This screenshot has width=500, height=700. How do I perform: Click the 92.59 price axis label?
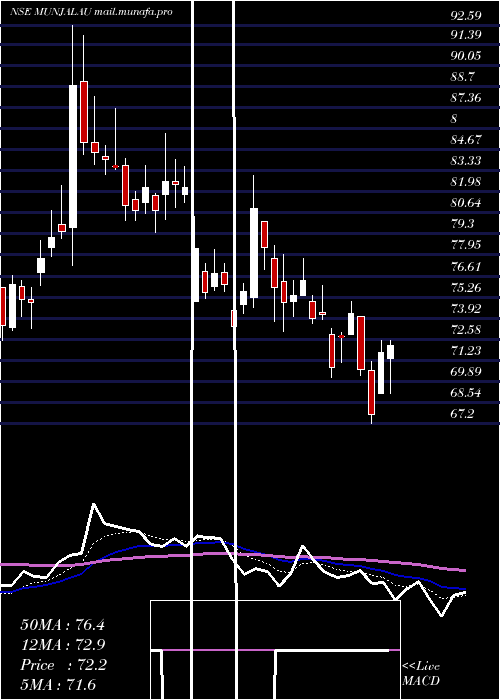(x=466, y=16)
